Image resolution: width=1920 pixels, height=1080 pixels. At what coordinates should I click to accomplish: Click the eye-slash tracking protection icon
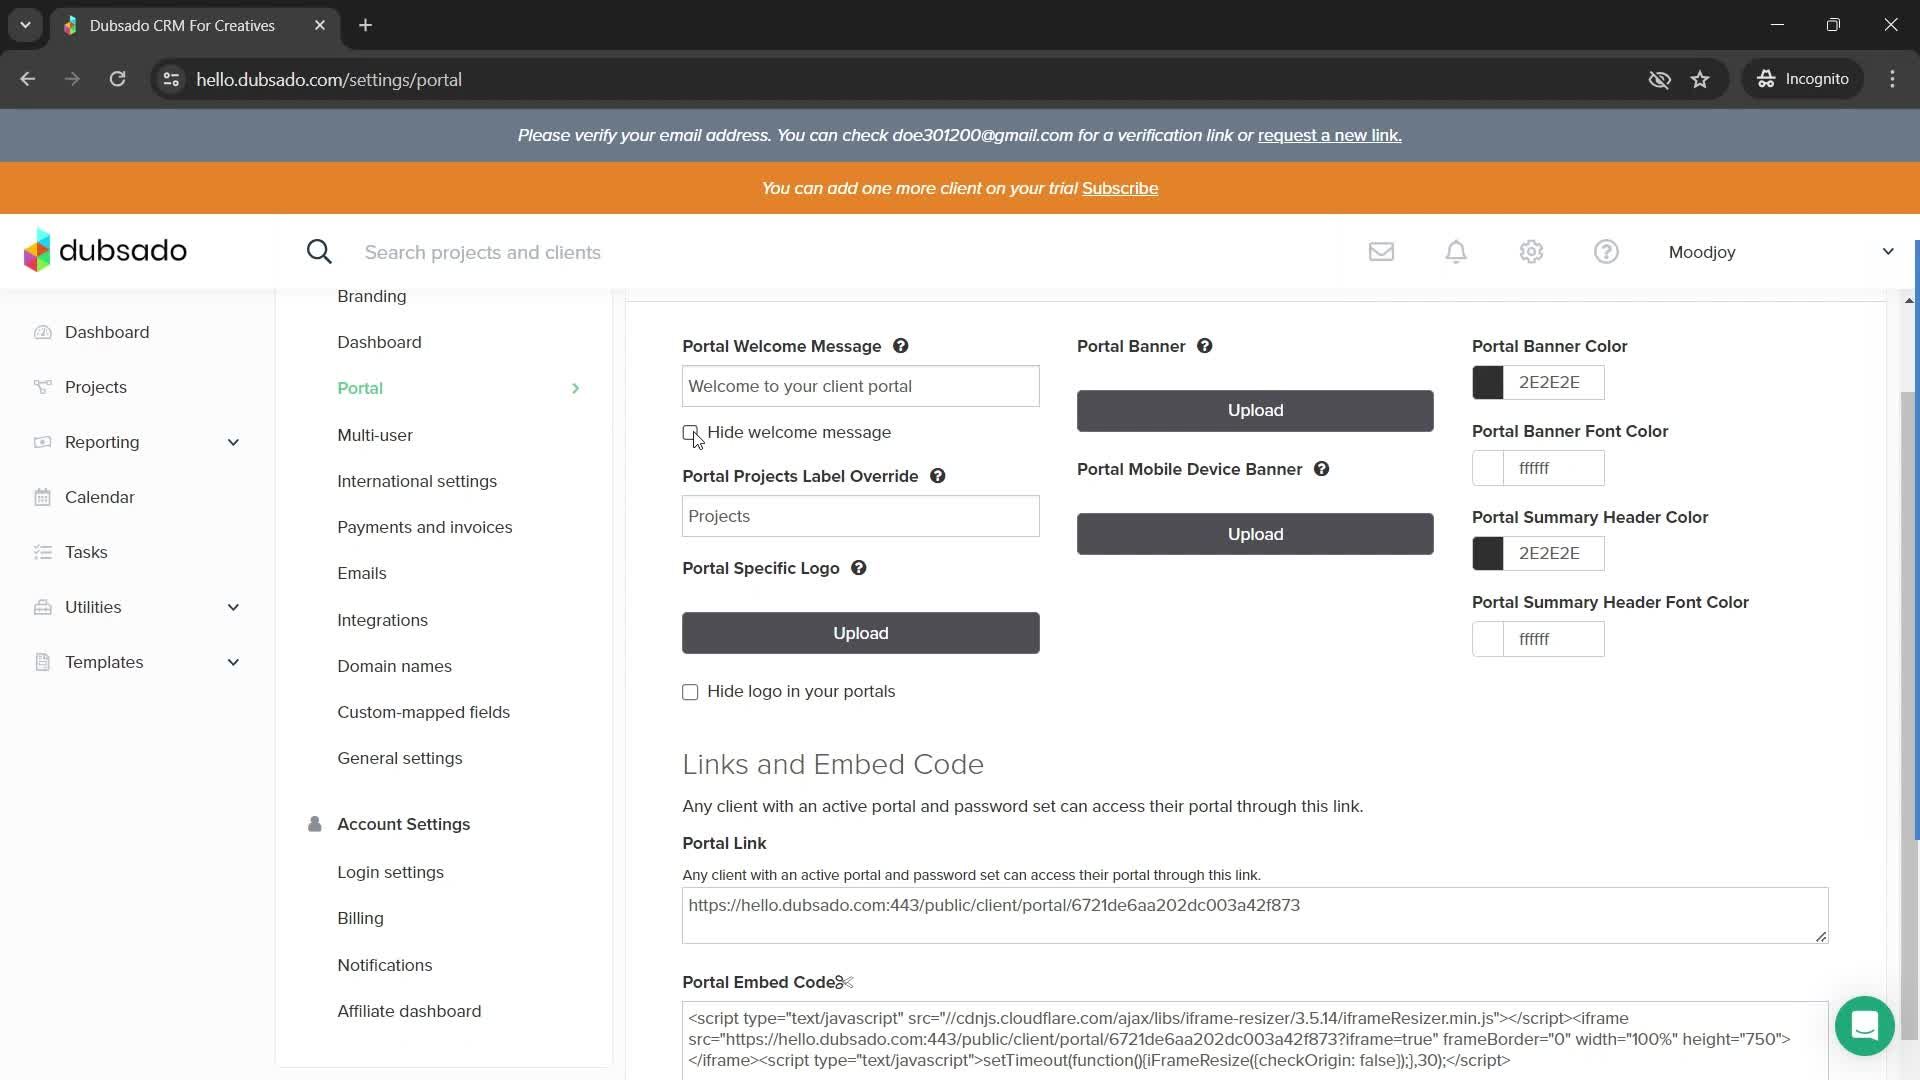tap(1659, 79)
